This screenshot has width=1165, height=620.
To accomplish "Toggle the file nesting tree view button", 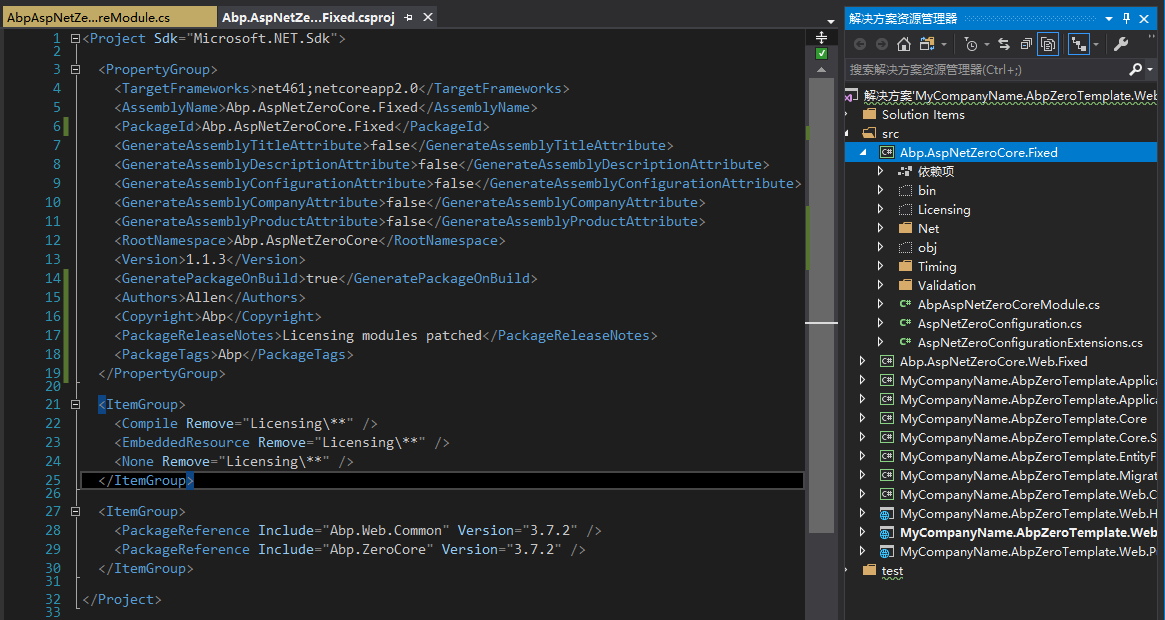I will tap(1078, 45).
